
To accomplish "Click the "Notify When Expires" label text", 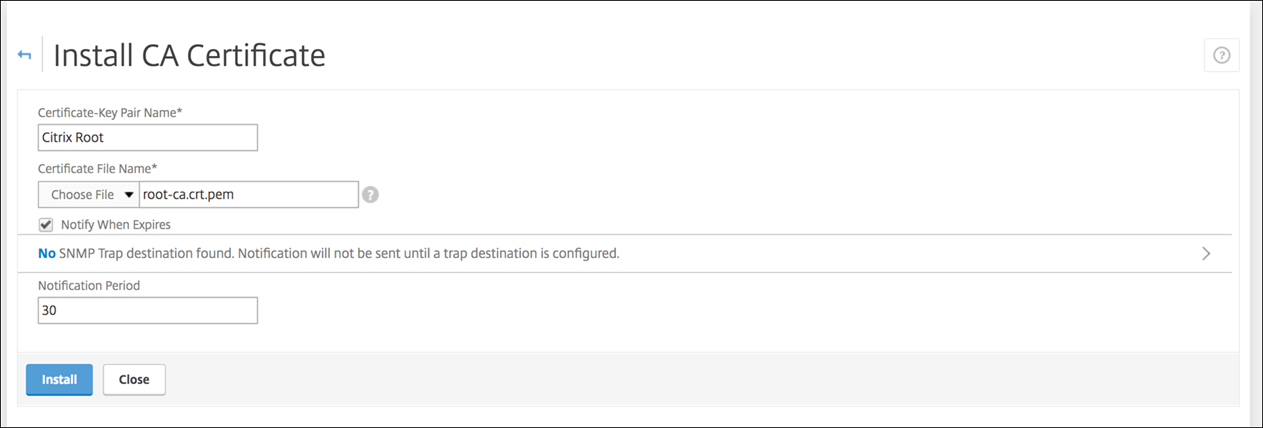I will coord(115,225).
